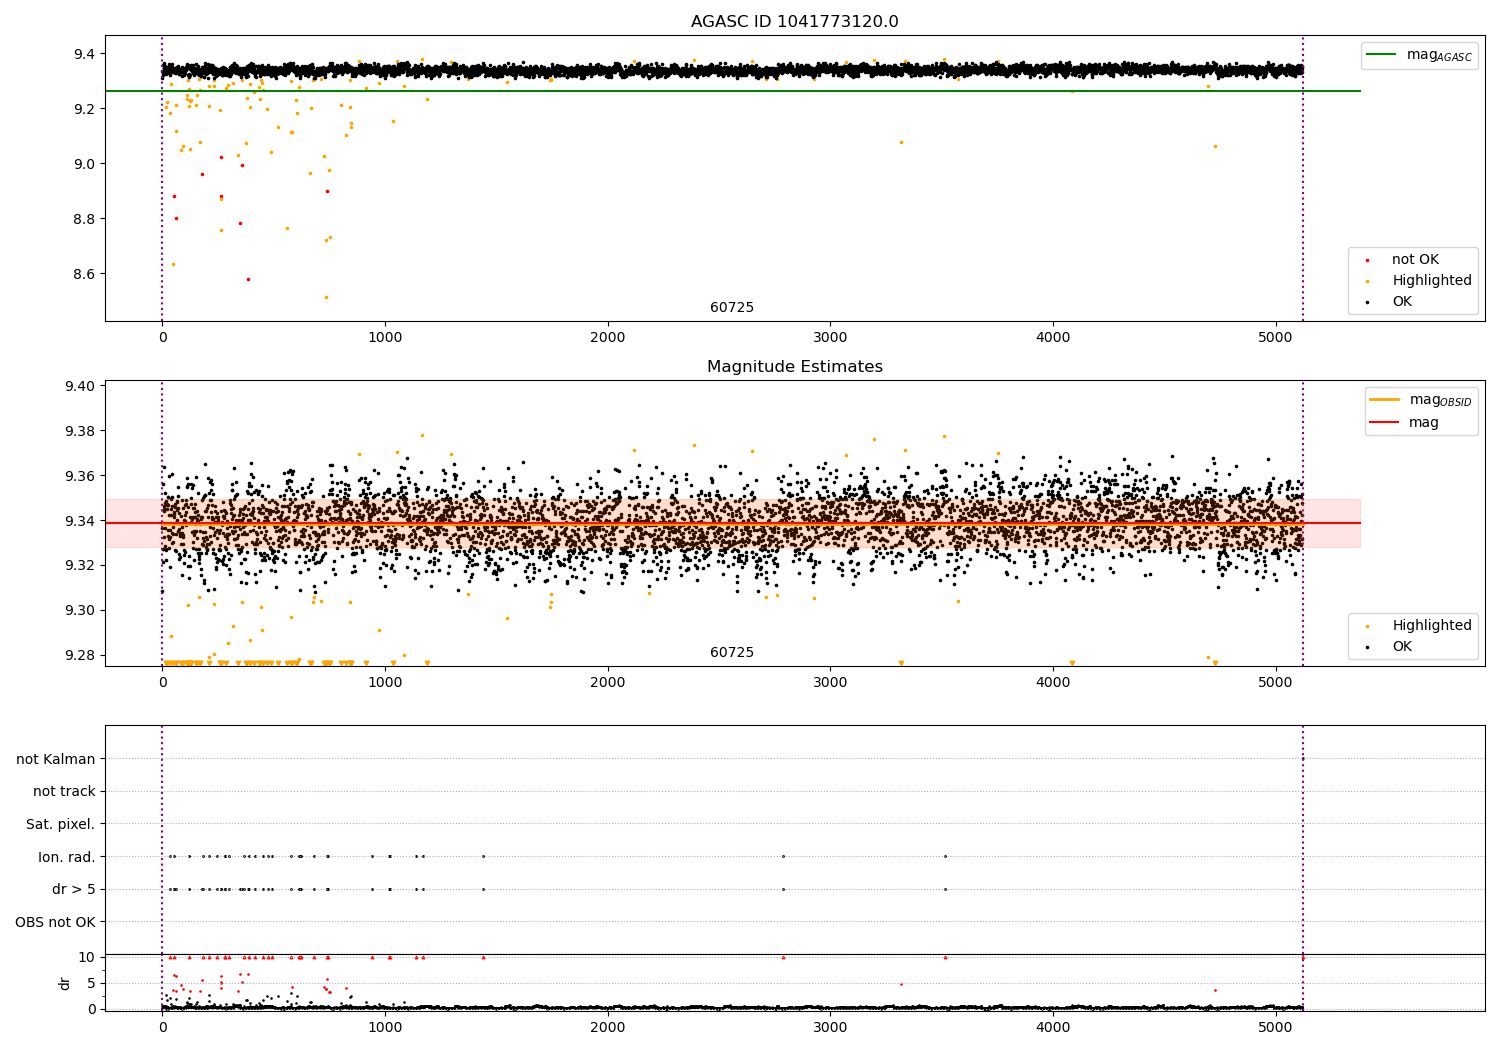Click x-tick '5000' under the dr plot
1500x1050 pixels.
coord(1276,1027)
